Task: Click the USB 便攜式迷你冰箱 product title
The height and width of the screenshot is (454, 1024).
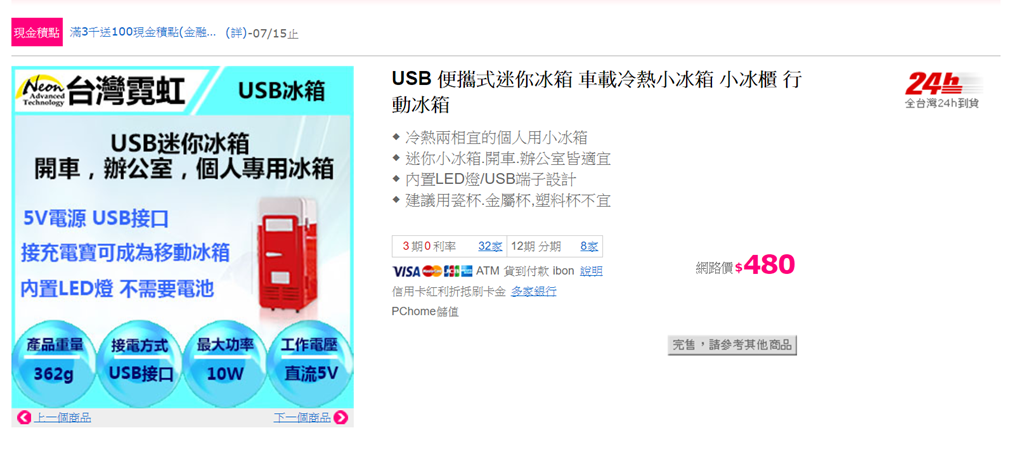Action: (x=596, y=91)
